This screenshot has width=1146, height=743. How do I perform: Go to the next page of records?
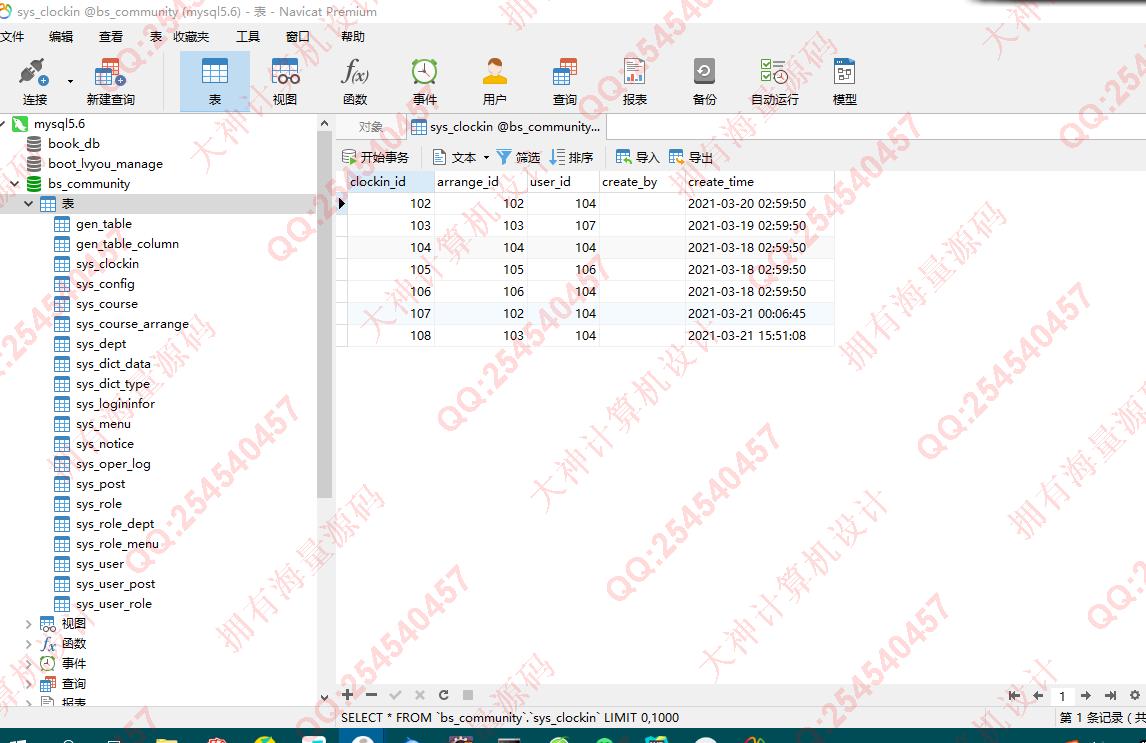[x=1086, y=696]
